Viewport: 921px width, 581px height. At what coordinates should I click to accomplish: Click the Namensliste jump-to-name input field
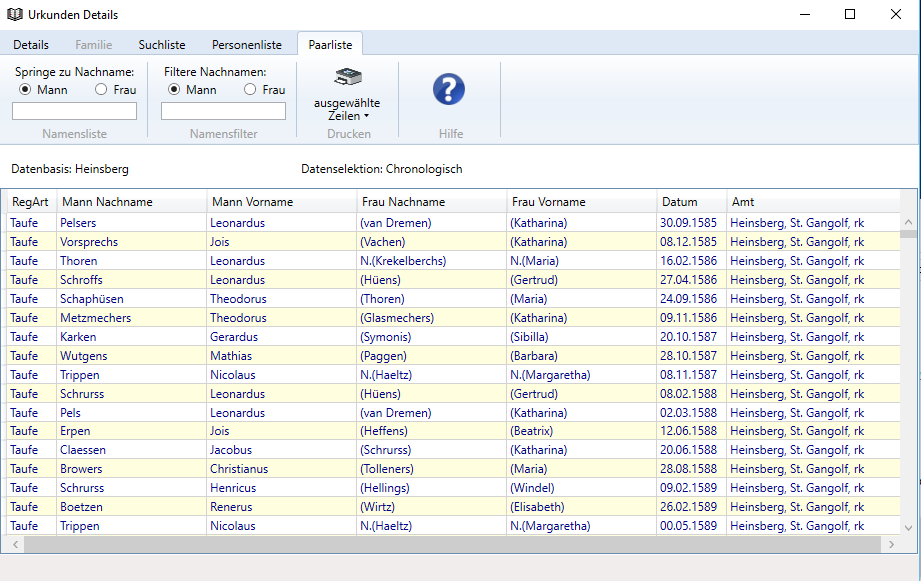click(74, 112)
